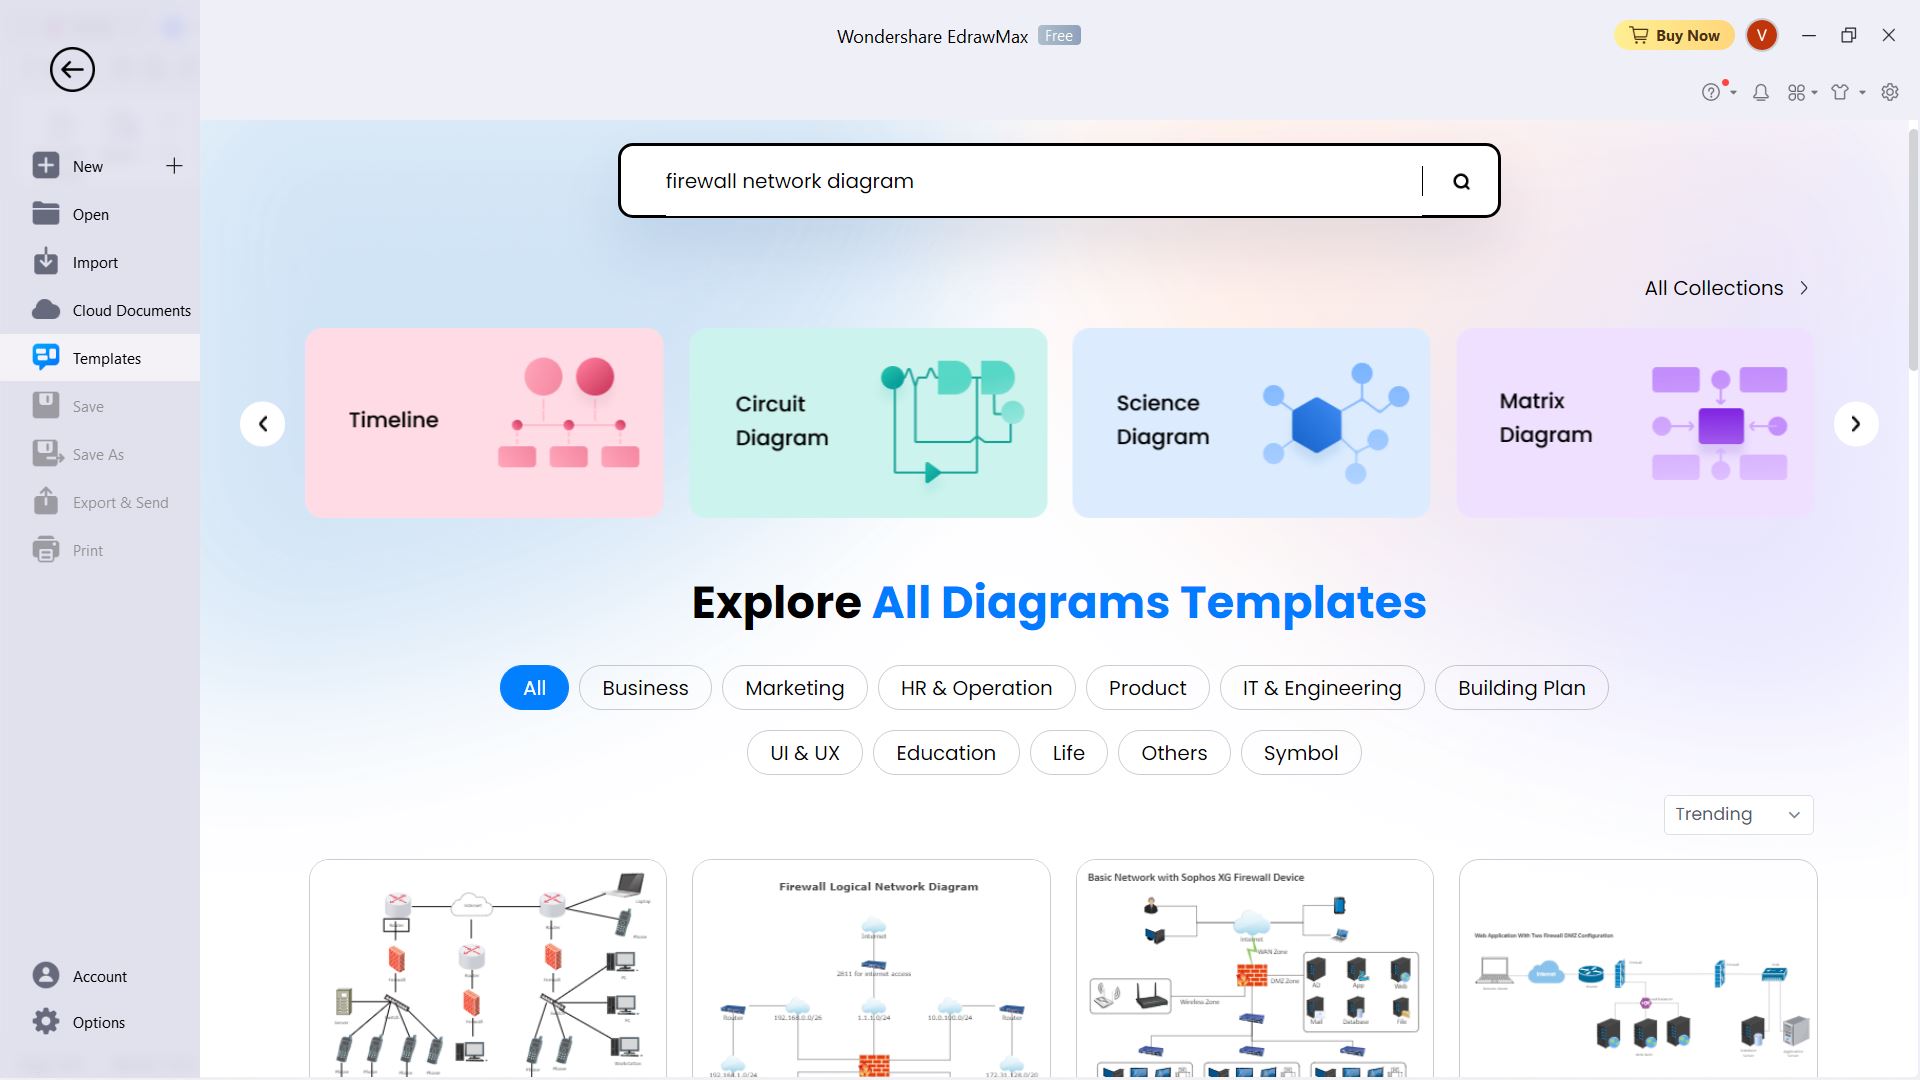Toggle the Education category filter
The height and width of the screenshot is (1080, 1920).
click(x=945, y=752)
